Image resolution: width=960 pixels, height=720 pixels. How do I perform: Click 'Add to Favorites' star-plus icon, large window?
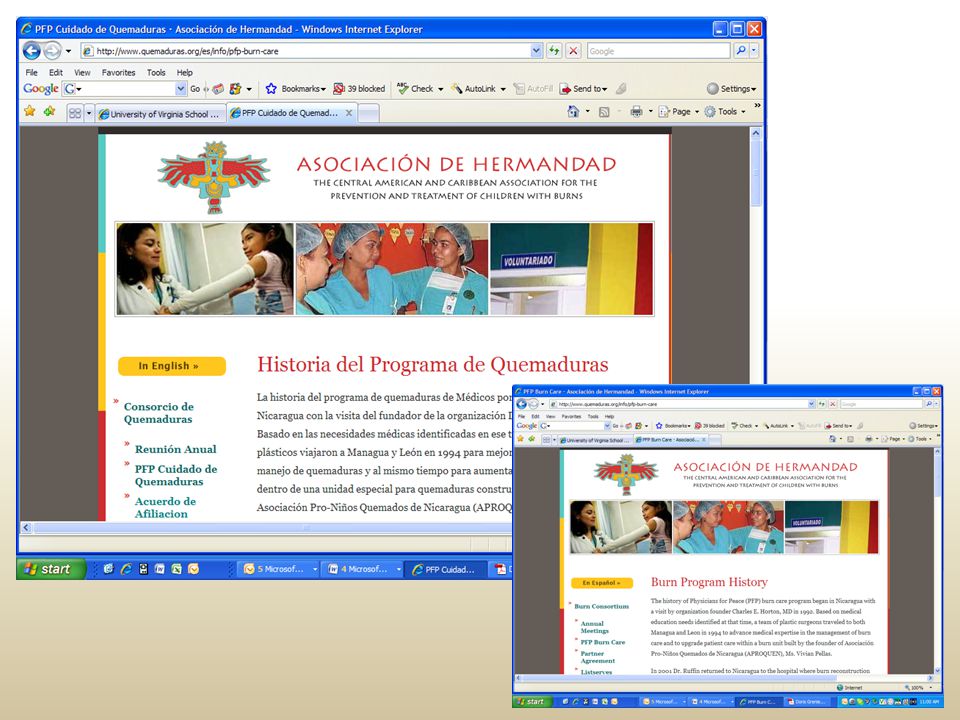[x=50, y=111]
